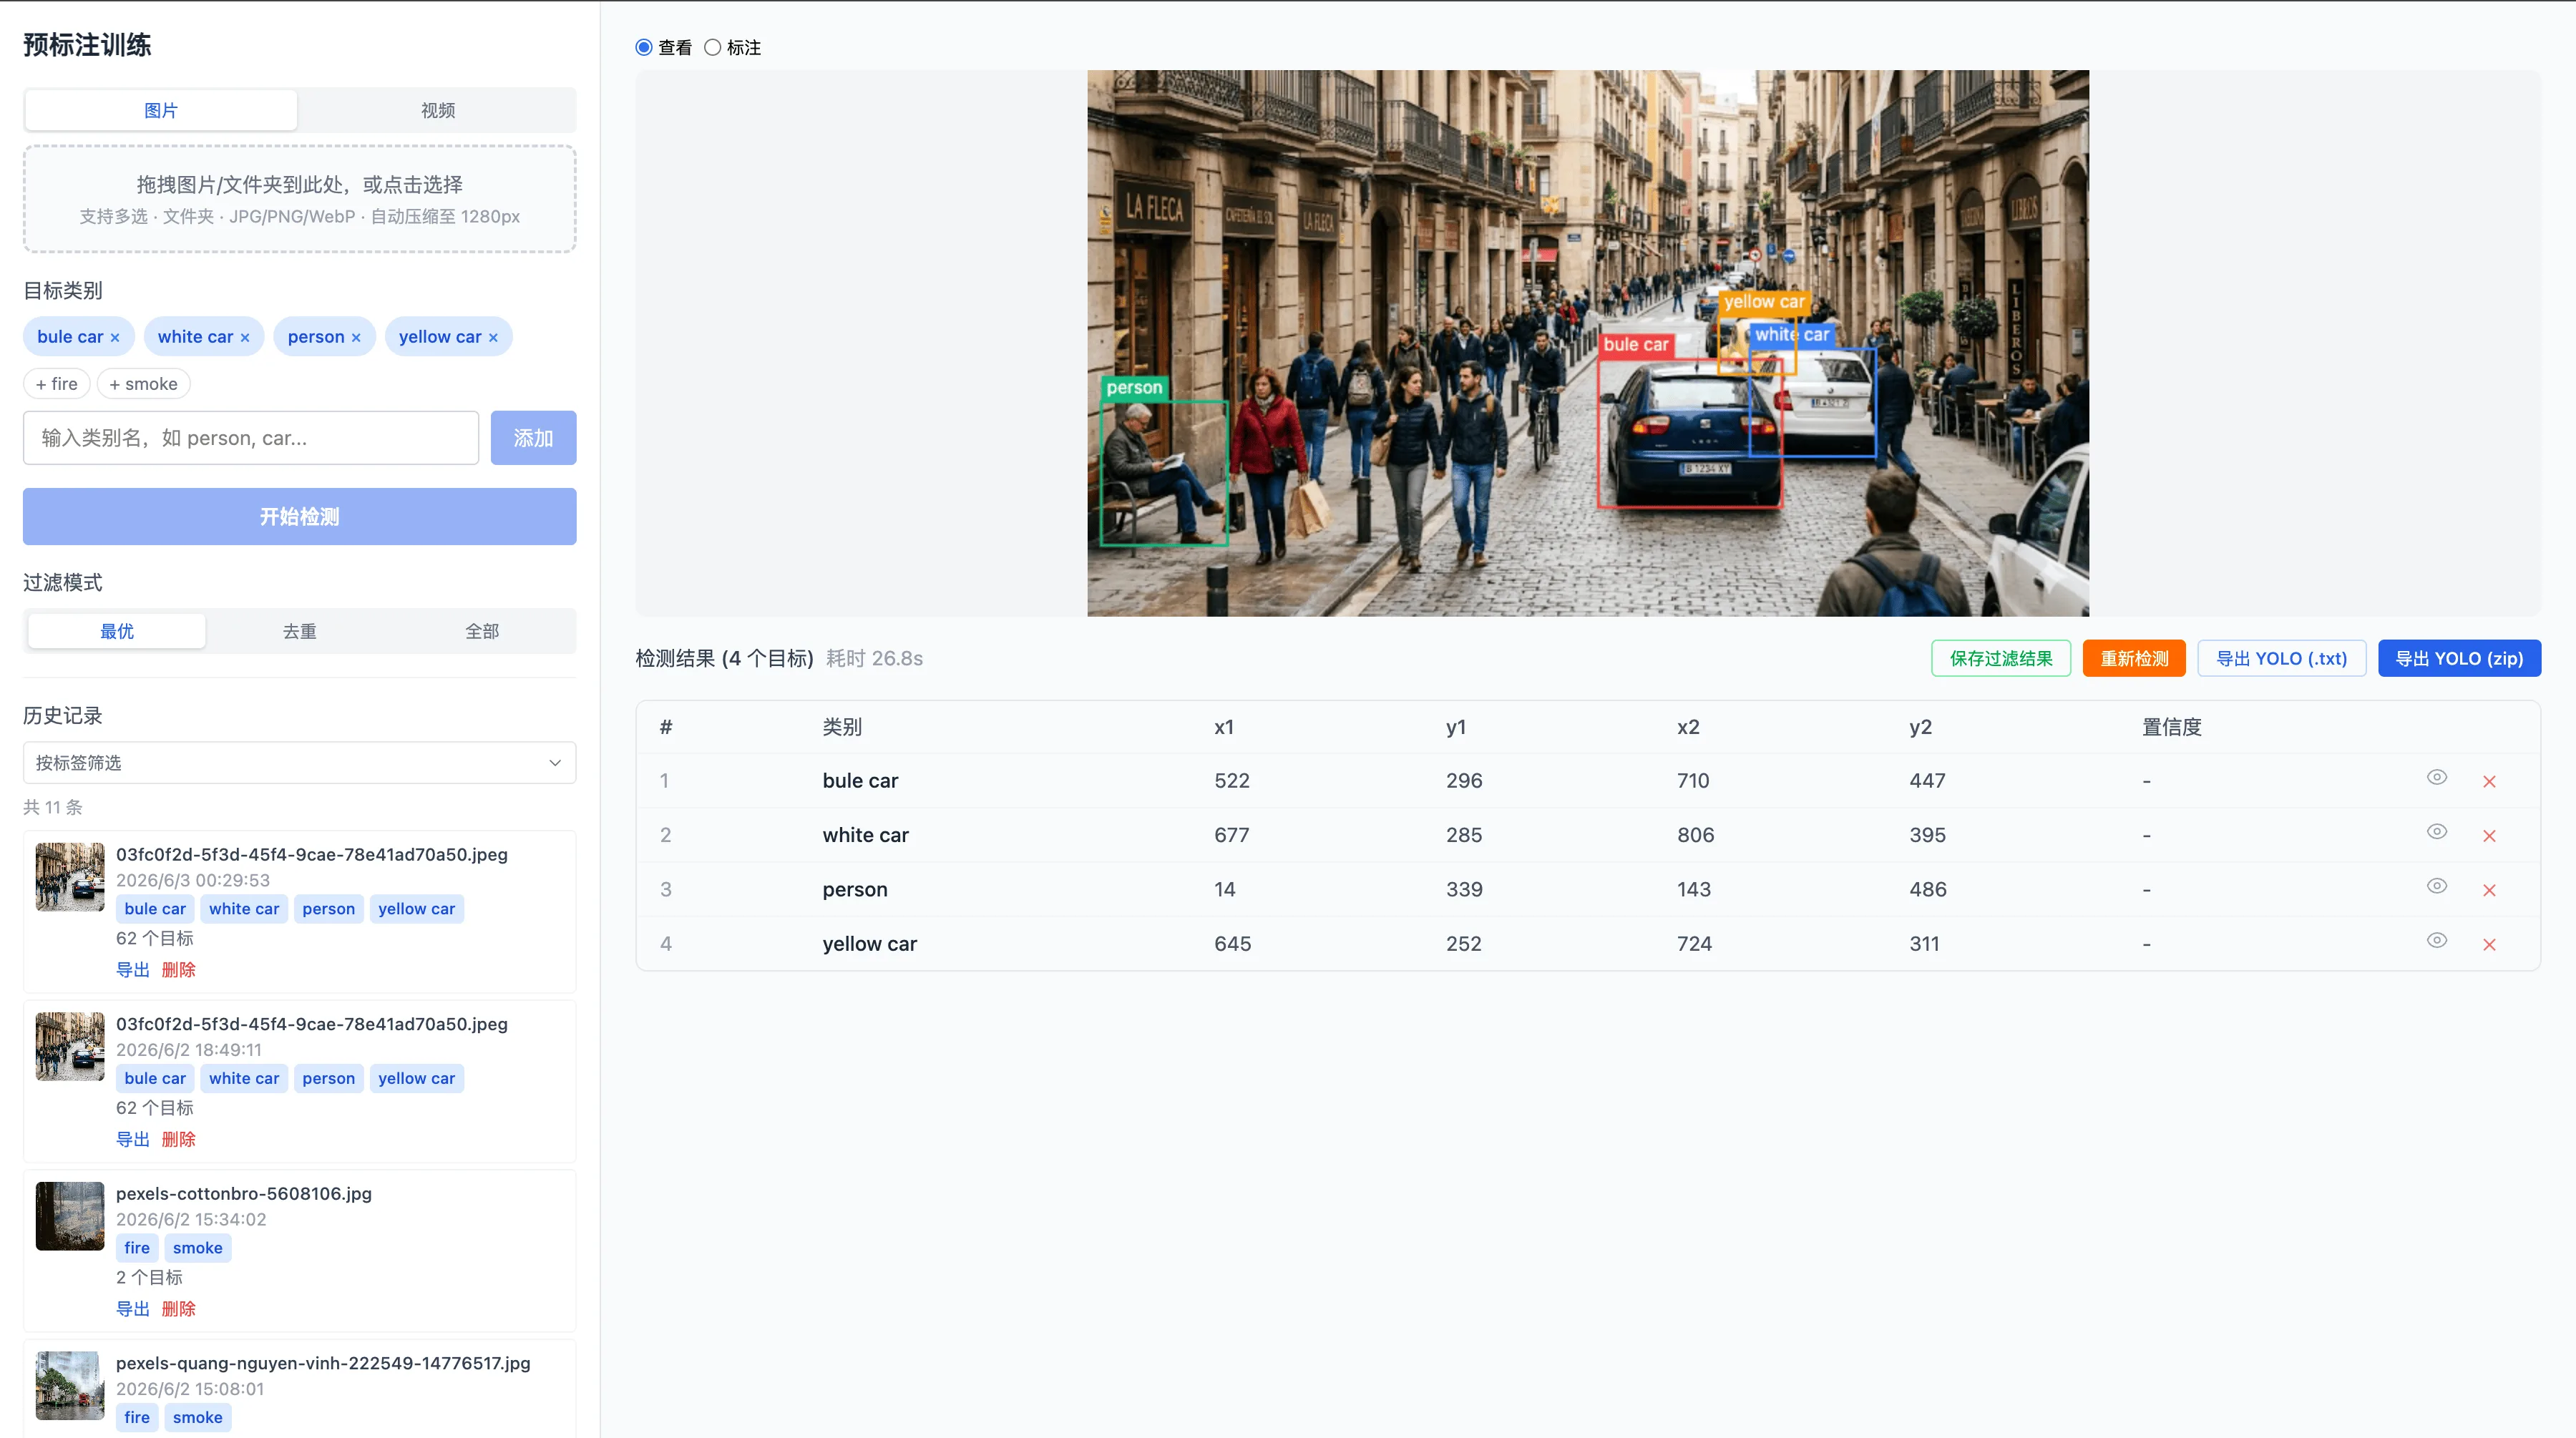Click the bule car label on image

tap(1636, 345)
